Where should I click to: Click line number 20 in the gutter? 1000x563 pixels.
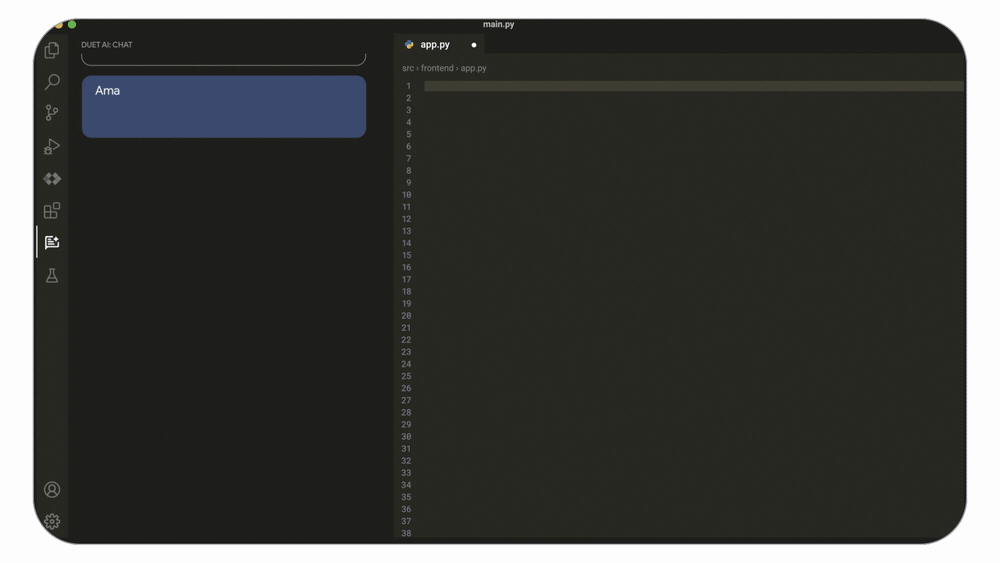(407, 316)
